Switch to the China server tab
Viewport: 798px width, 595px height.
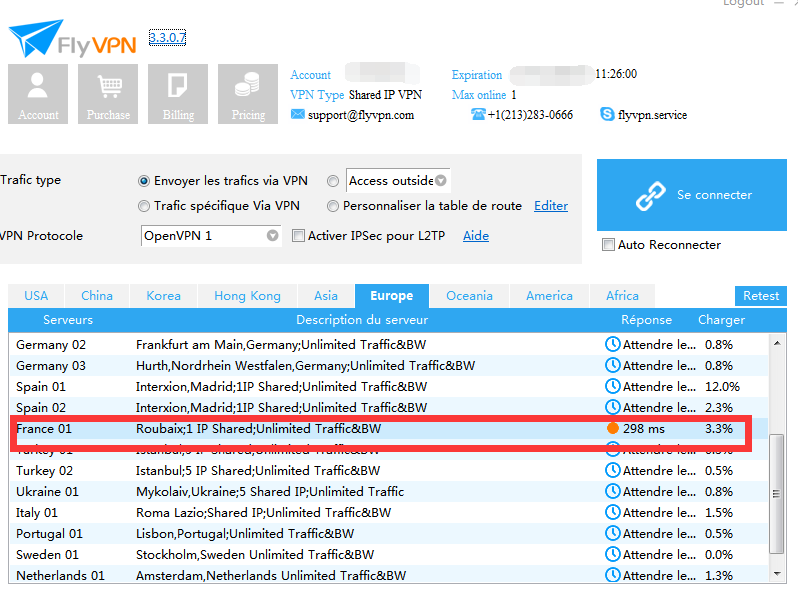coord(97,296)
